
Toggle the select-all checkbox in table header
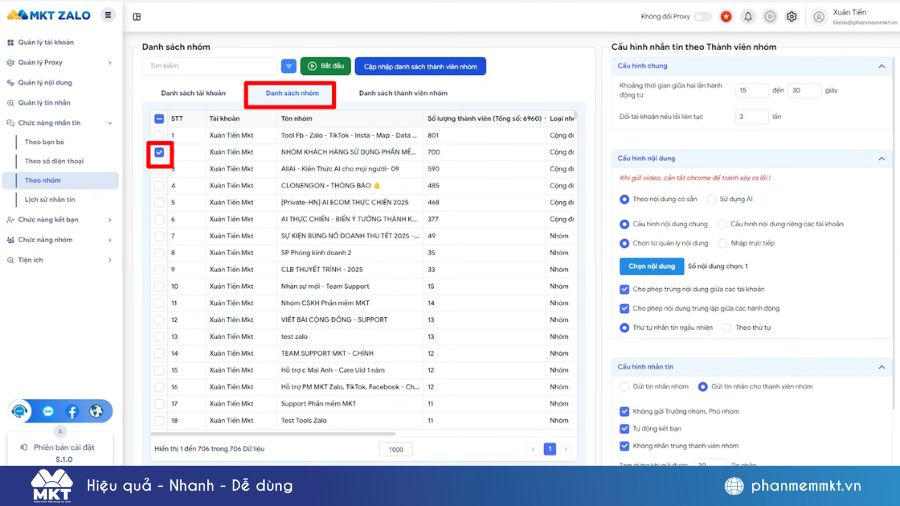coord(159,119)
